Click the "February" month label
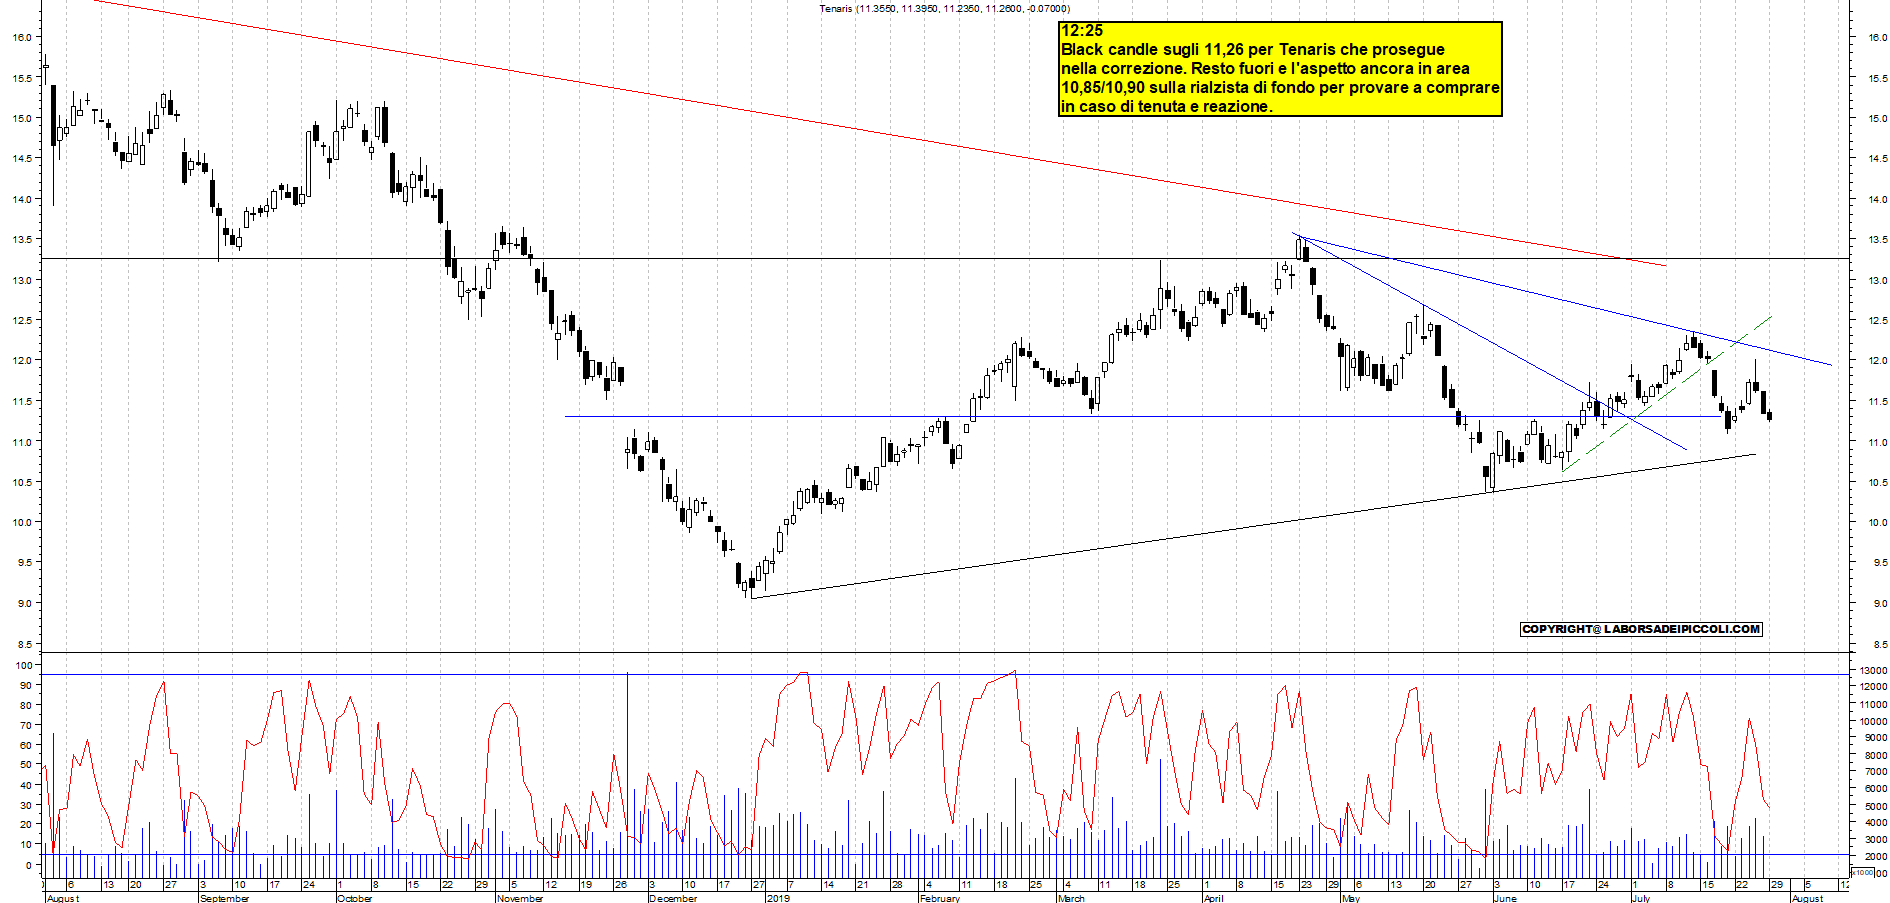Image resolution: width=1890 pixels, height=903 pixels. click(x=939, y=898)
